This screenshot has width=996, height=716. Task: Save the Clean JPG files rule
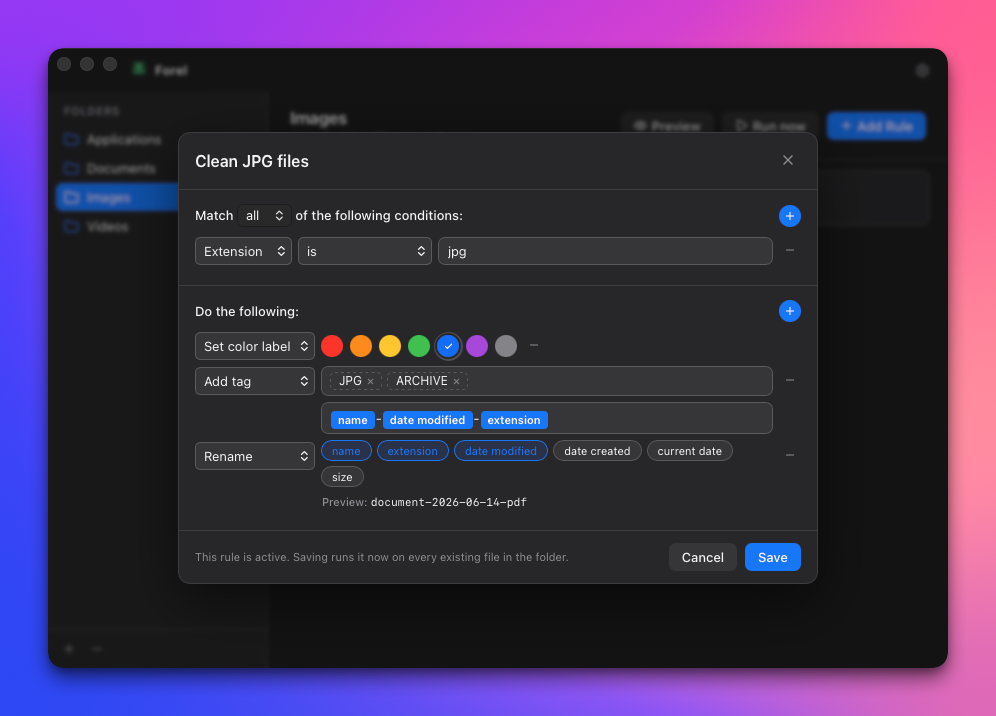[772, 557]
